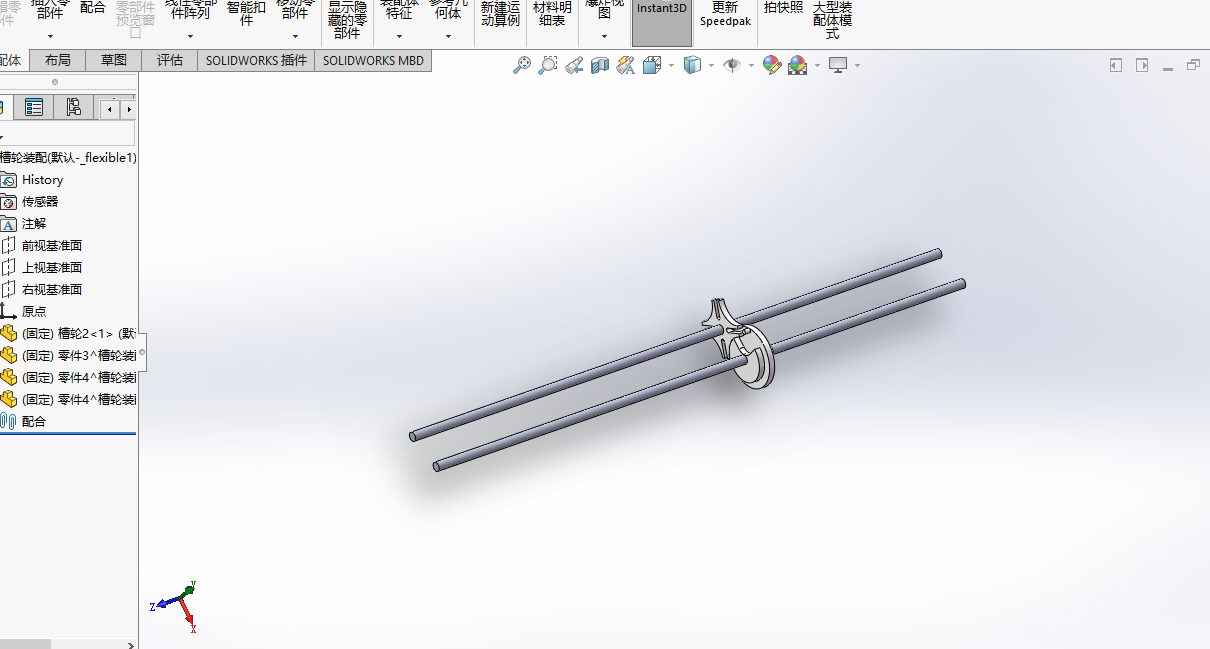Insert a 材料明细表 bill of materials
The image size is (1210, 649).
pos(552,14)
